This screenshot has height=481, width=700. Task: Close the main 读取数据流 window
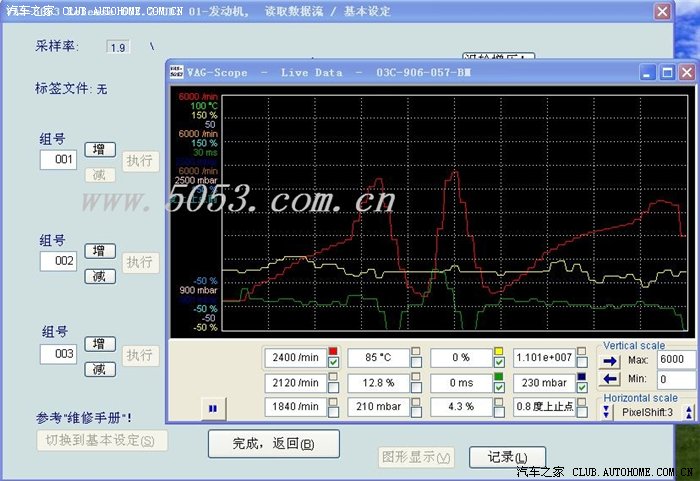(662, 11)
